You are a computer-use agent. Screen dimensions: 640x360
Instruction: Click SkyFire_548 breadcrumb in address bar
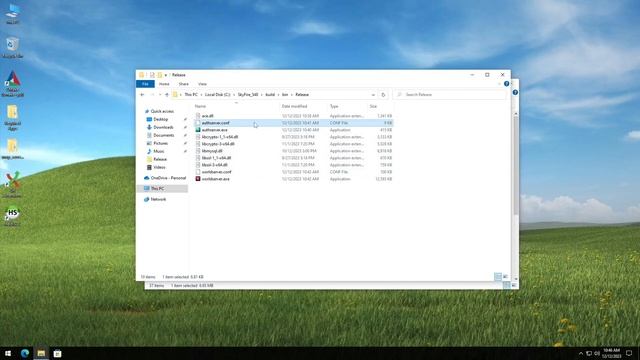tap(248, 95)
